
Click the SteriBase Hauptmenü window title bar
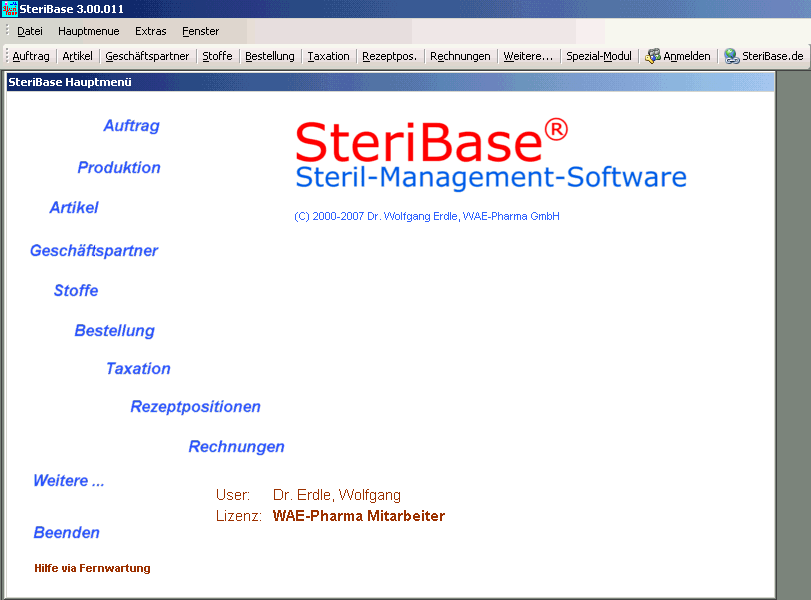pyautogui.click(x=391, y=82)
